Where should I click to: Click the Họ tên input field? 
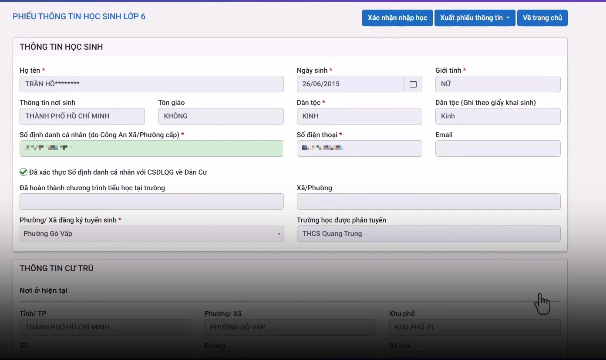coord(152,84)
